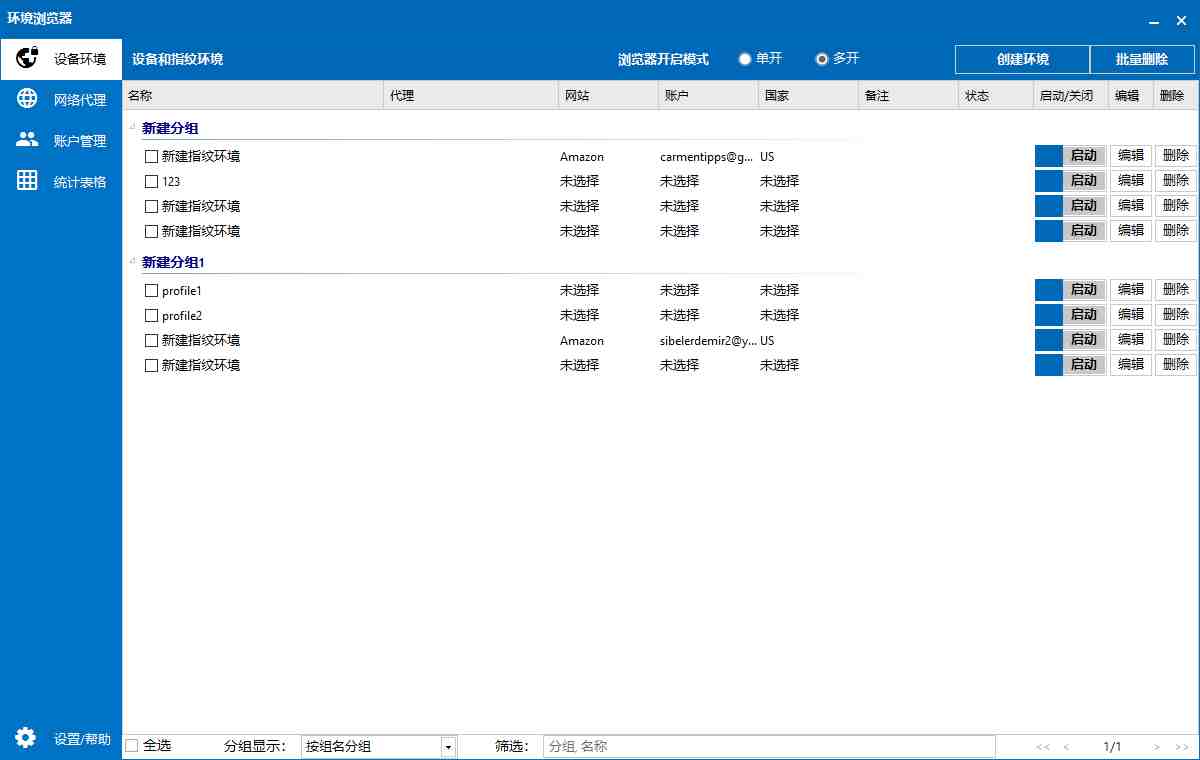Click the 代理 column header
The width and height of the screenshot is (1200, 760).
click(x=471, y=96)
